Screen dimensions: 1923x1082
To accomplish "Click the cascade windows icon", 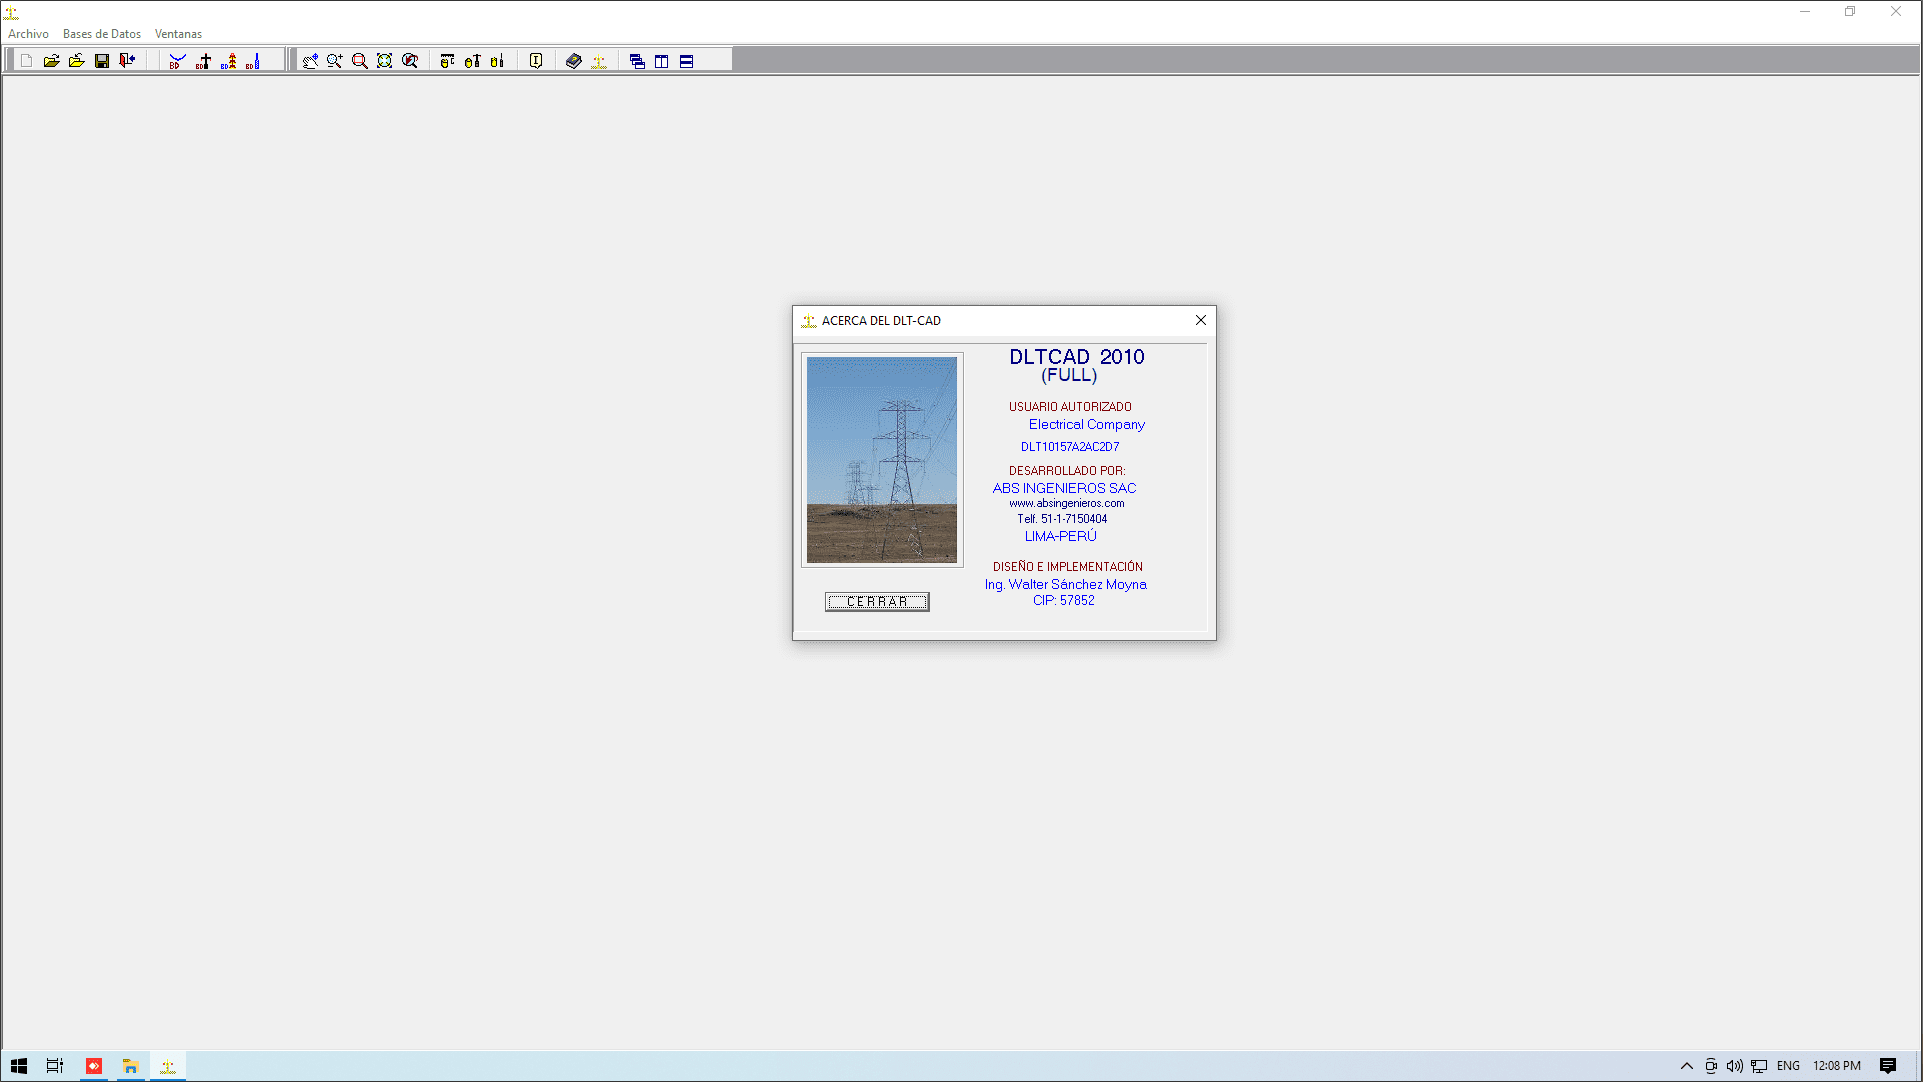I will point(637,61).
